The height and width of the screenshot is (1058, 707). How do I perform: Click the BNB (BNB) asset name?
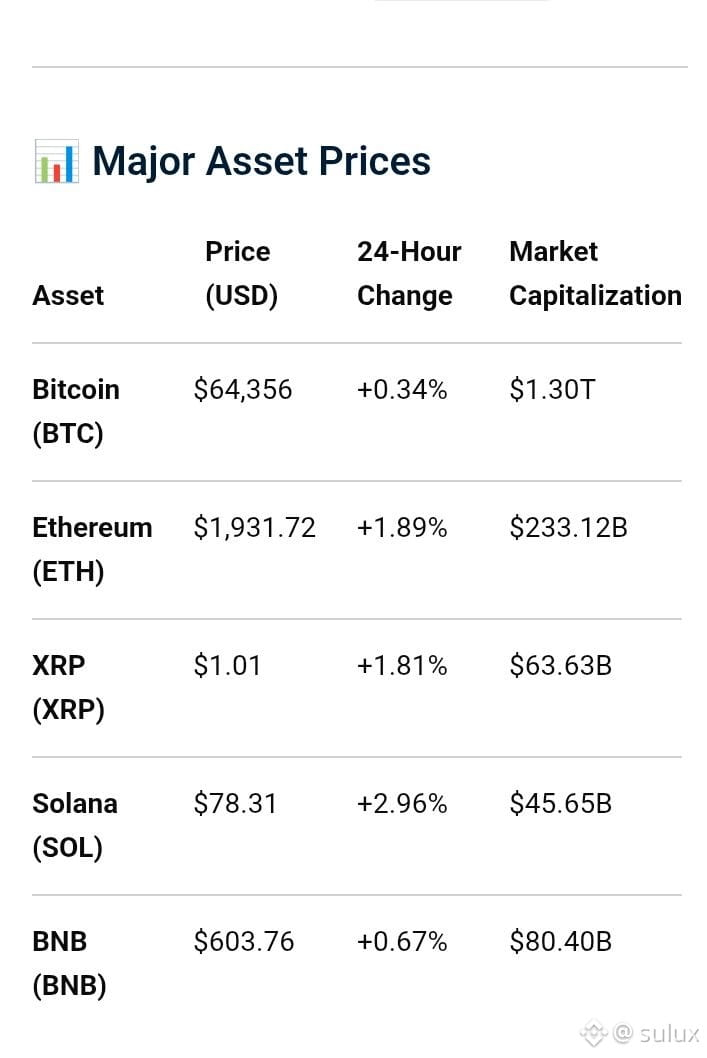(69, 964)
